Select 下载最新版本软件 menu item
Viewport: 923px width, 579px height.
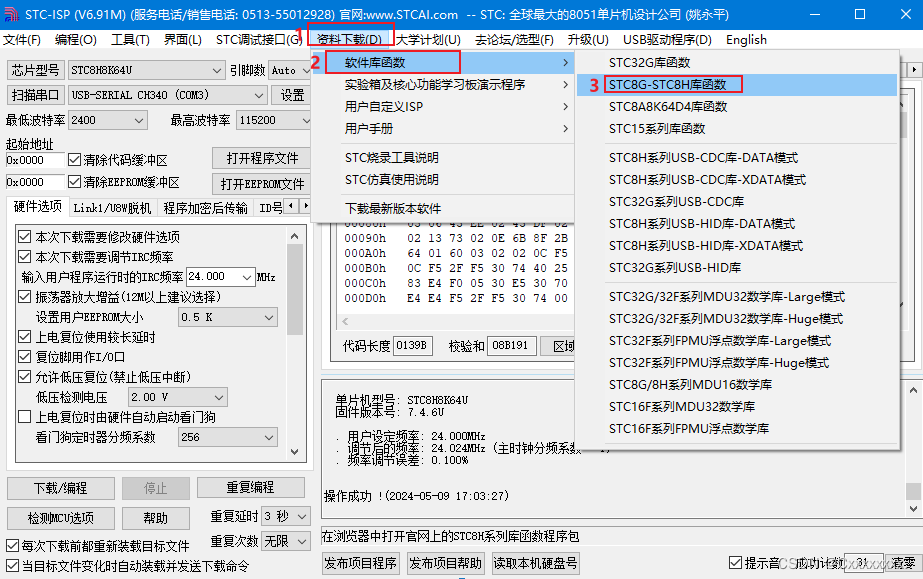[443, 208]
